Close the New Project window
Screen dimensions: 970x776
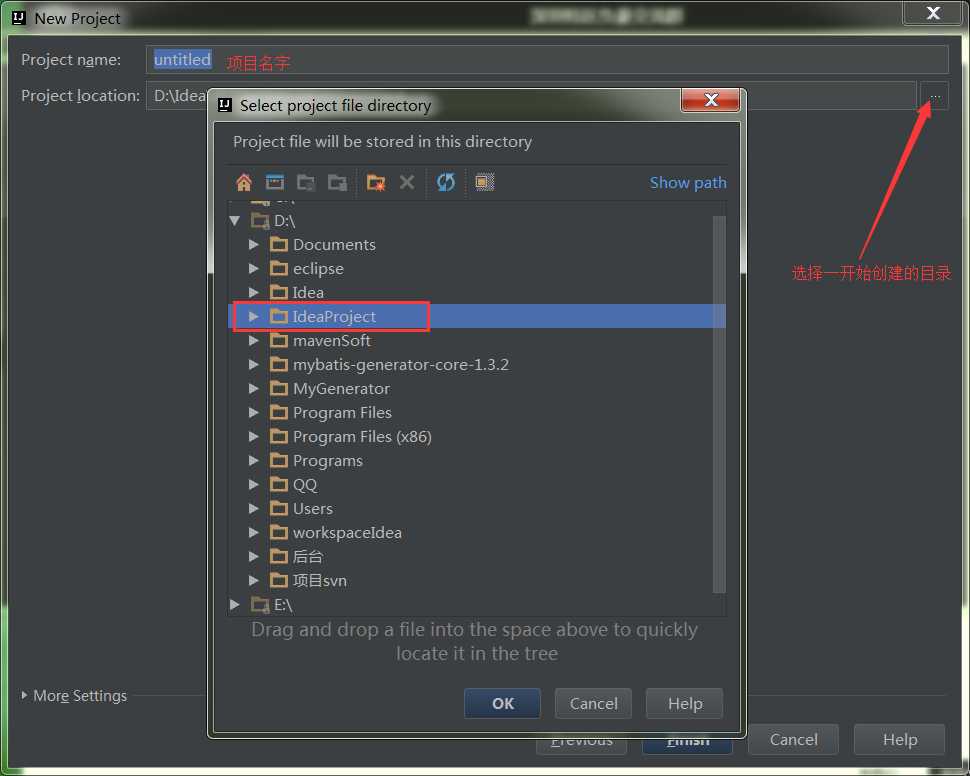coord(933,13)
